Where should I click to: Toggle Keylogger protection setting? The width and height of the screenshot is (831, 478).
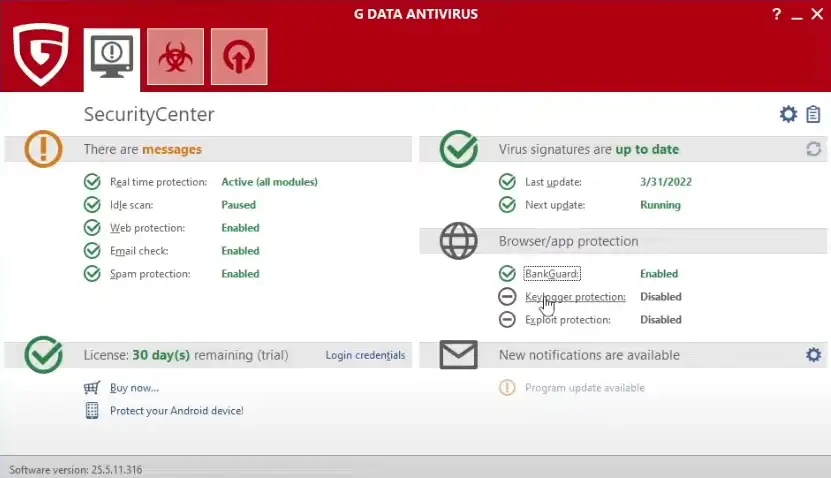[x=575, y=297]
